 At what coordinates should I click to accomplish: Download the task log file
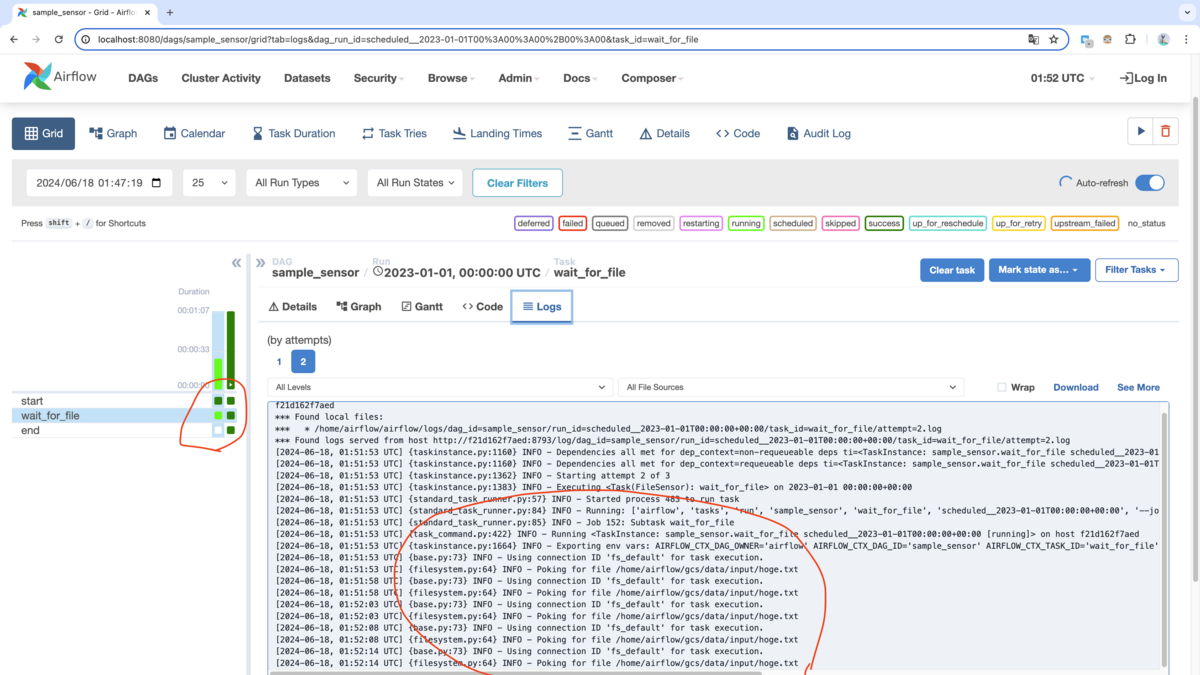click(x=1076, y=387)
